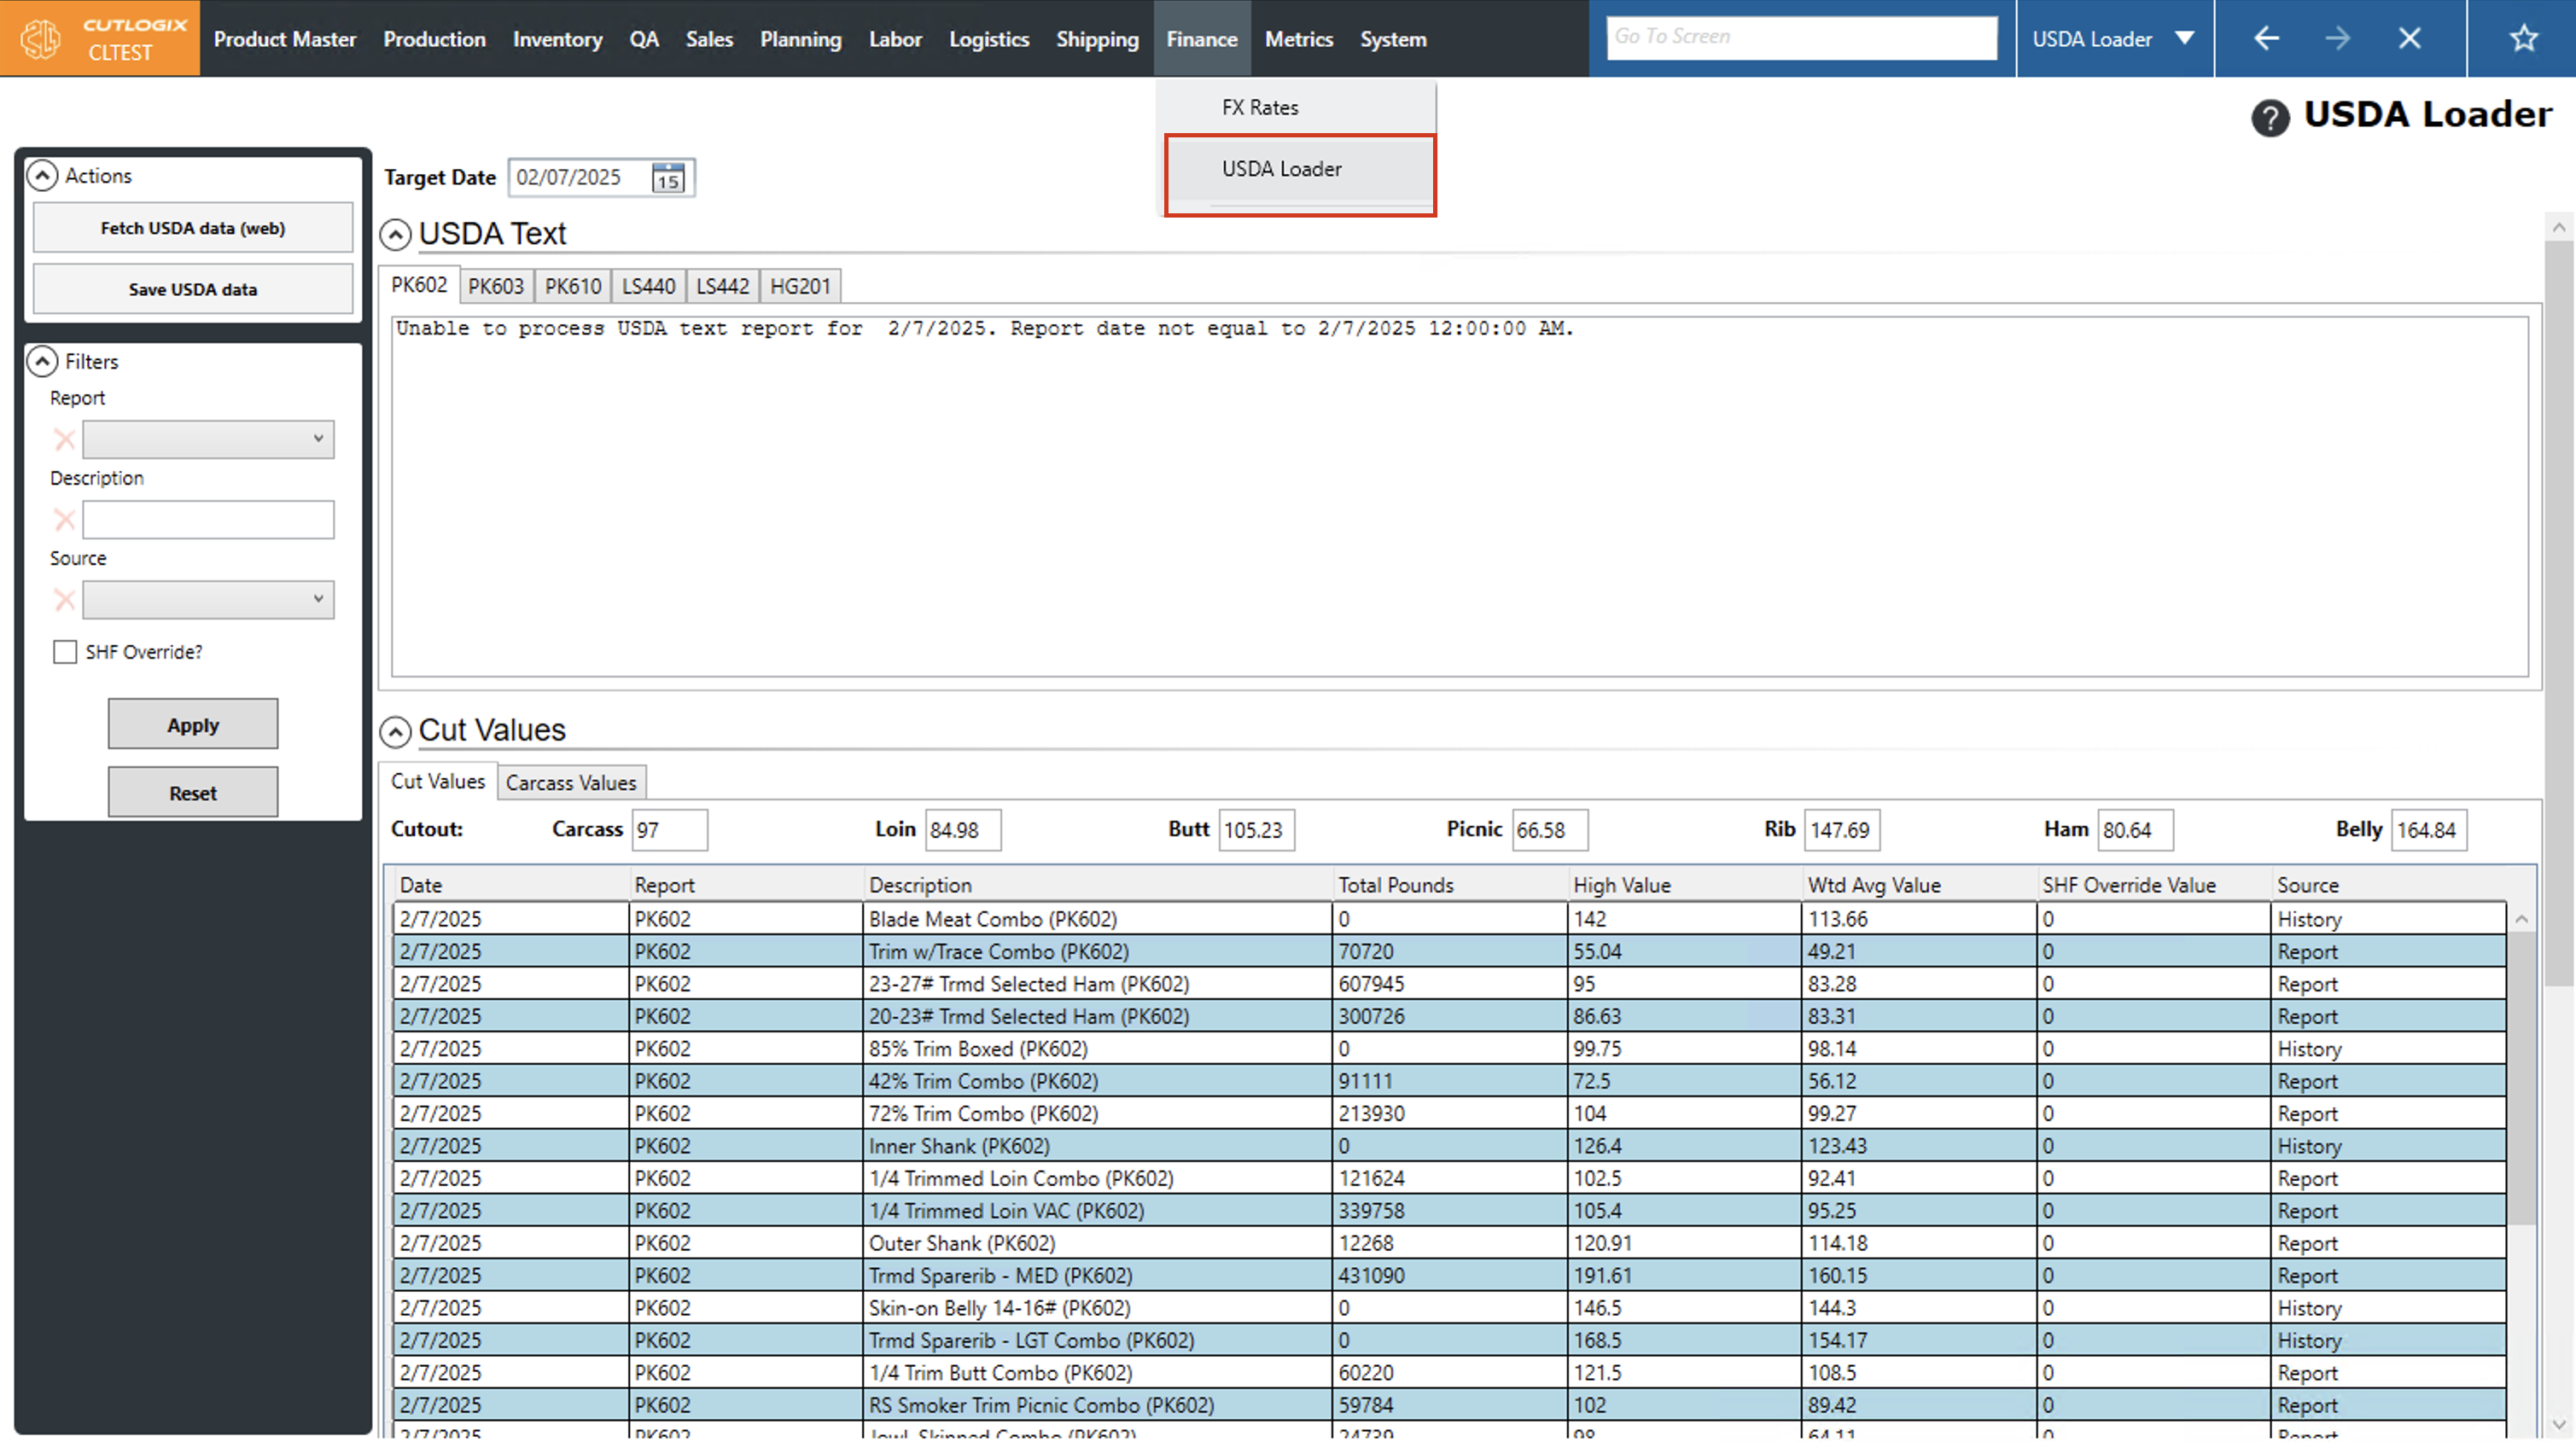Navigate forward with the right arrow
This screenshot has width=2576, height=1442.
tap(2337, 38)
